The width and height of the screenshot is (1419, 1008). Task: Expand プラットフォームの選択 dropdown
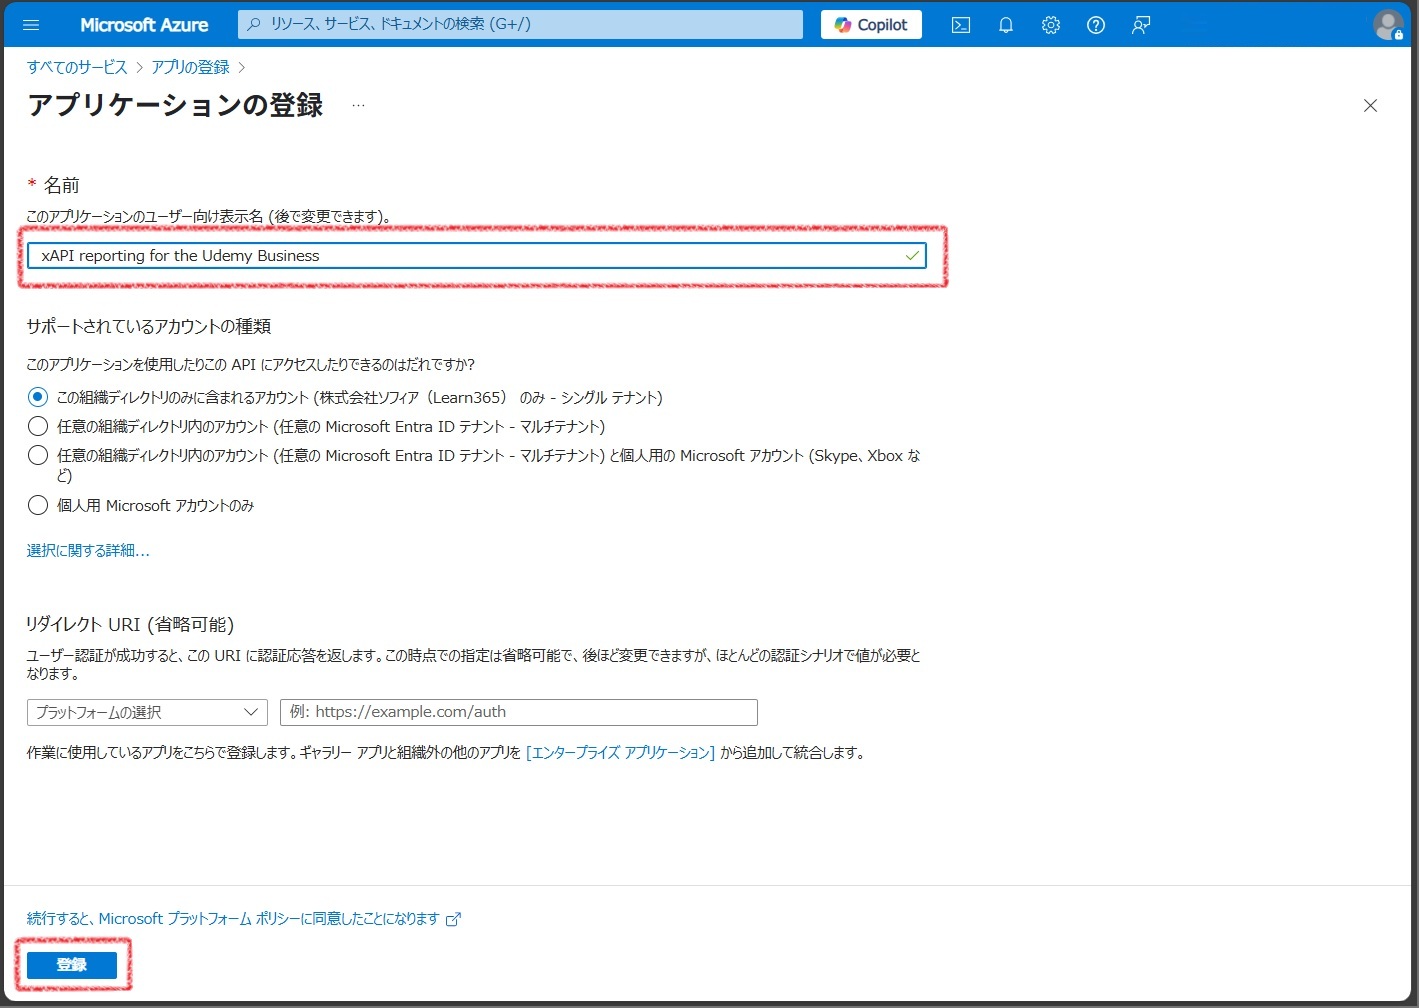tap(147, 712)
